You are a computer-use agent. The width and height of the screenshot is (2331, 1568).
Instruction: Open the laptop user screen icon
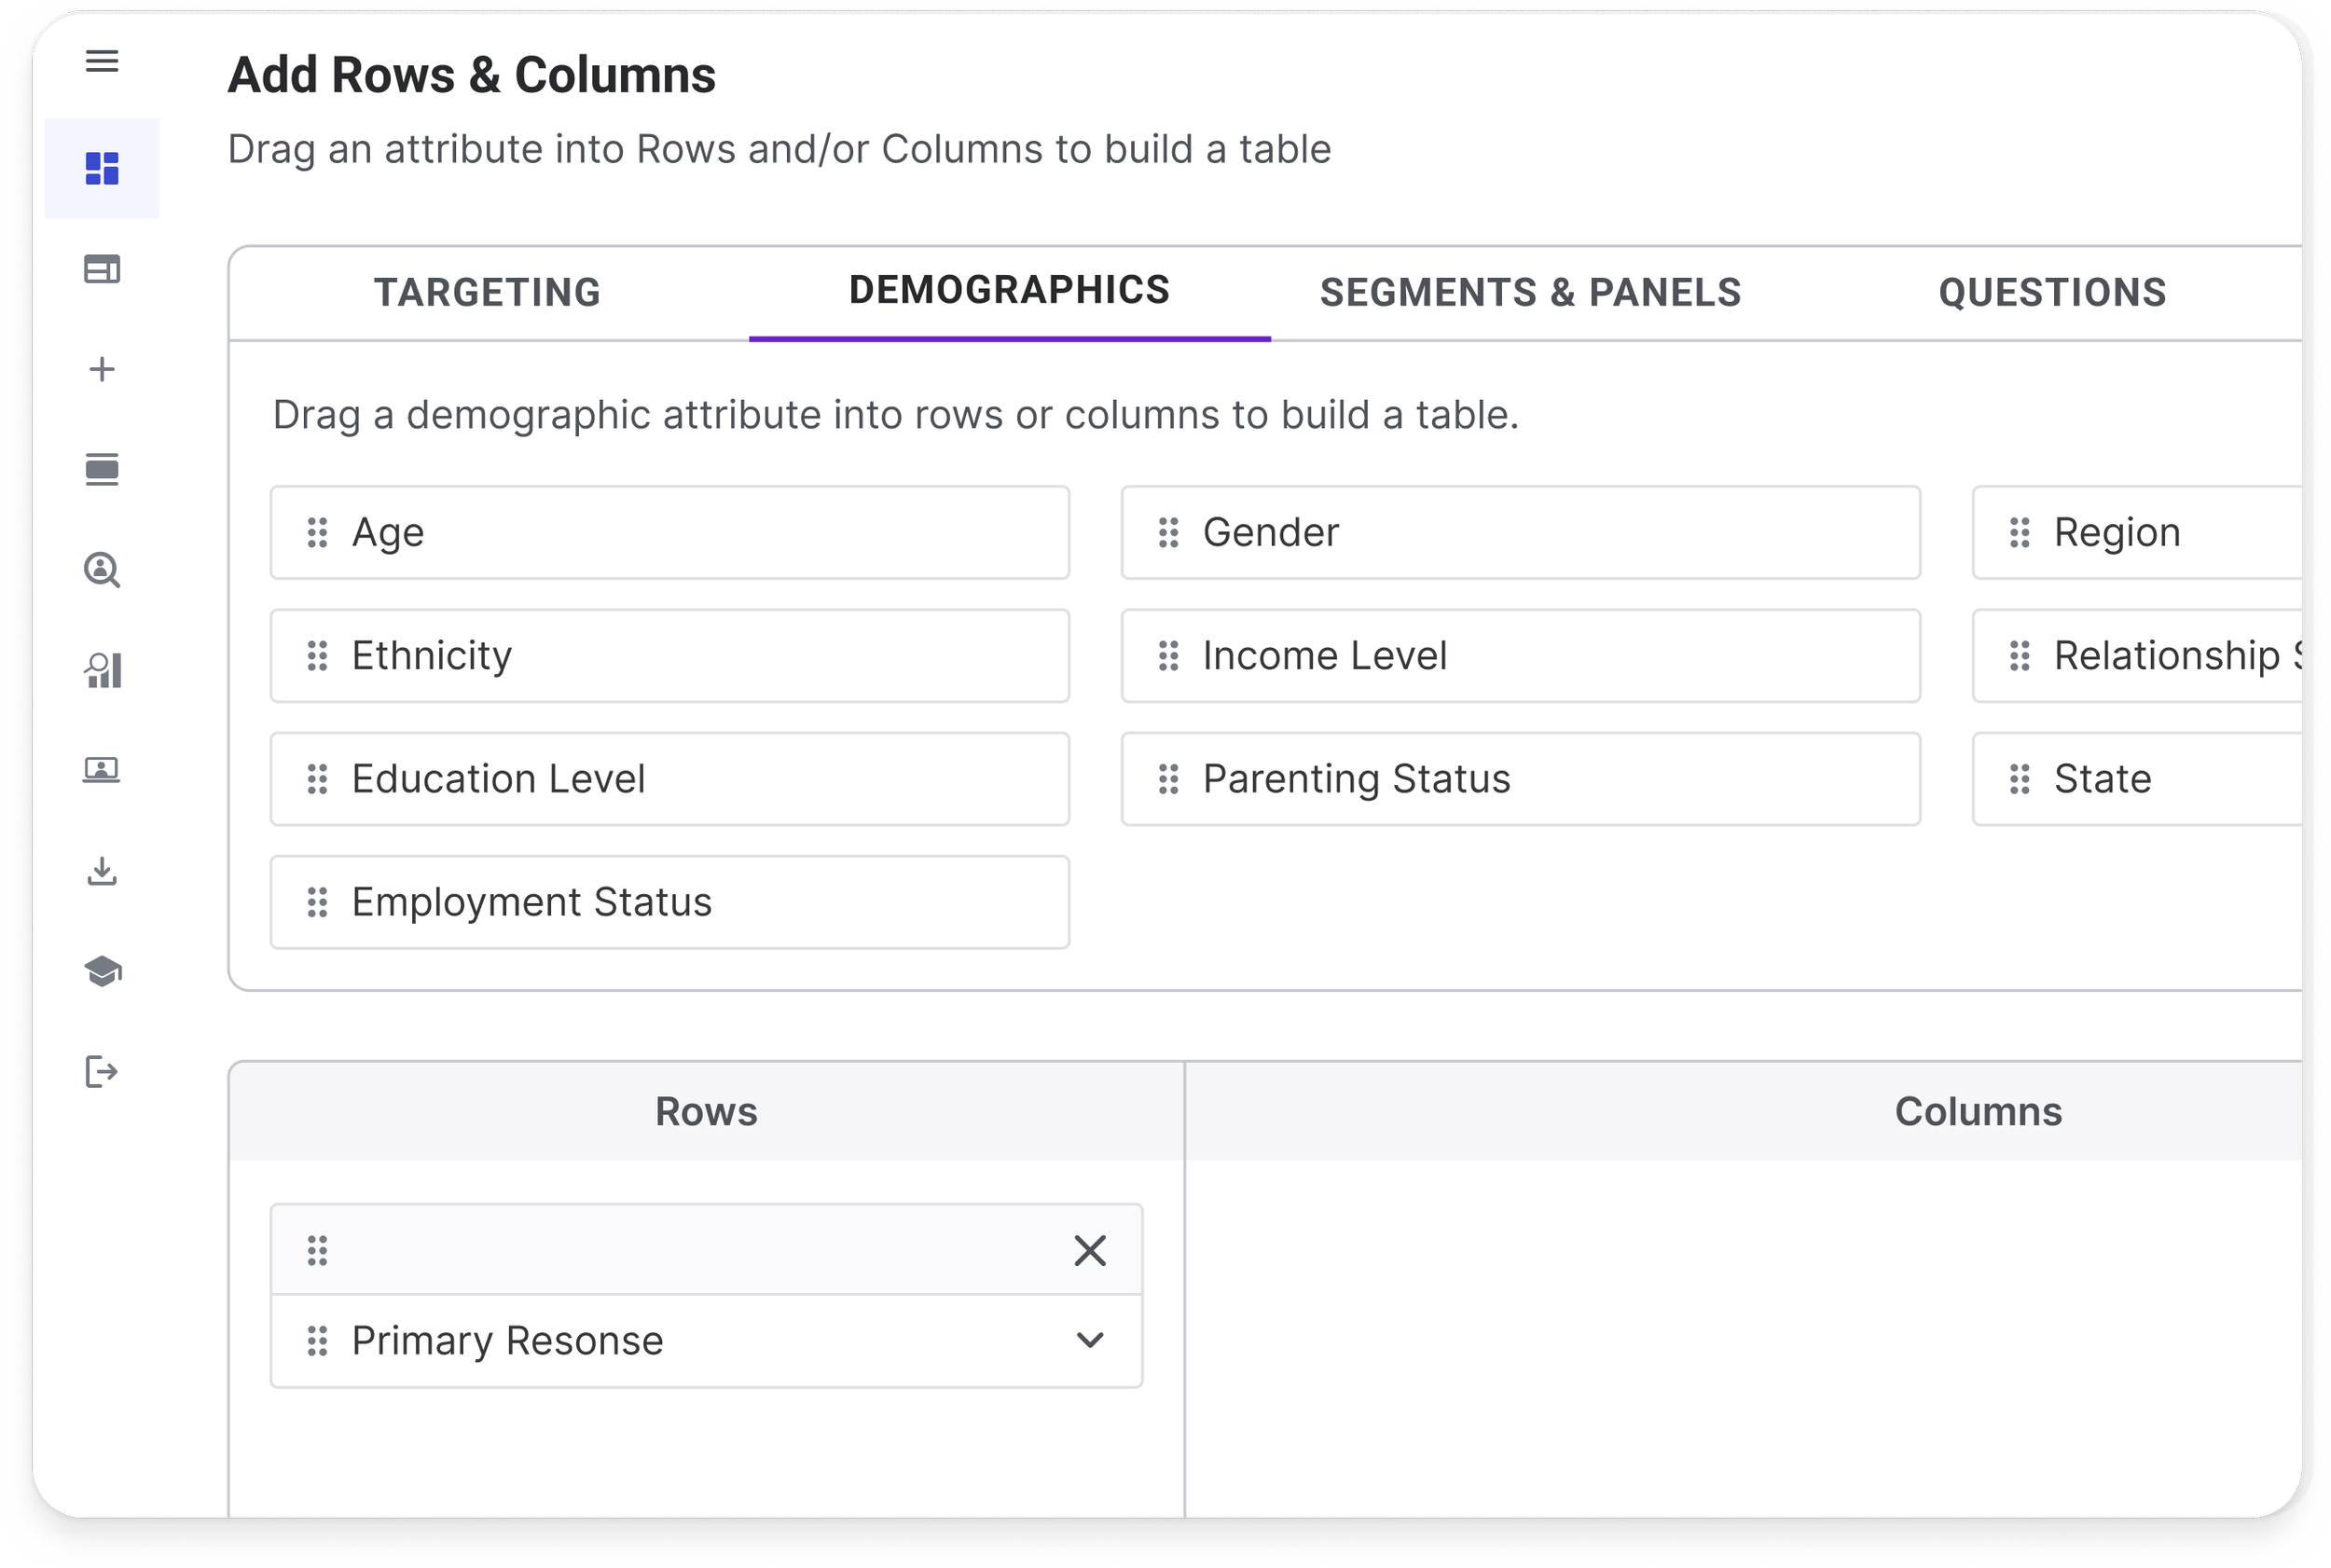pyautogui.click(x=102, y=770)
